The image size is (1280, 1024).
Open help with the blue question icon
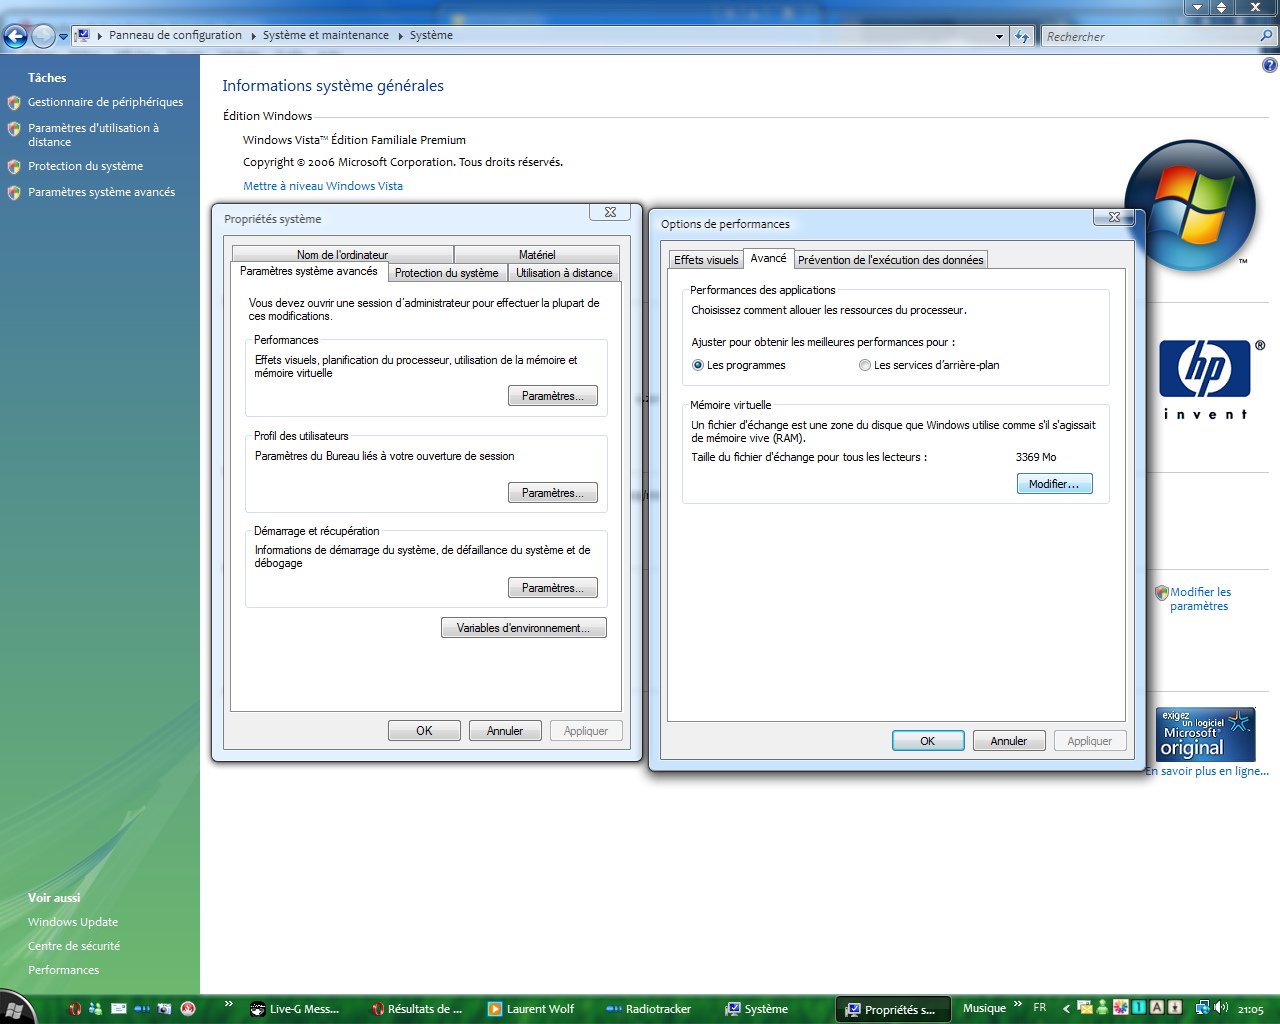coord(1269,66)
